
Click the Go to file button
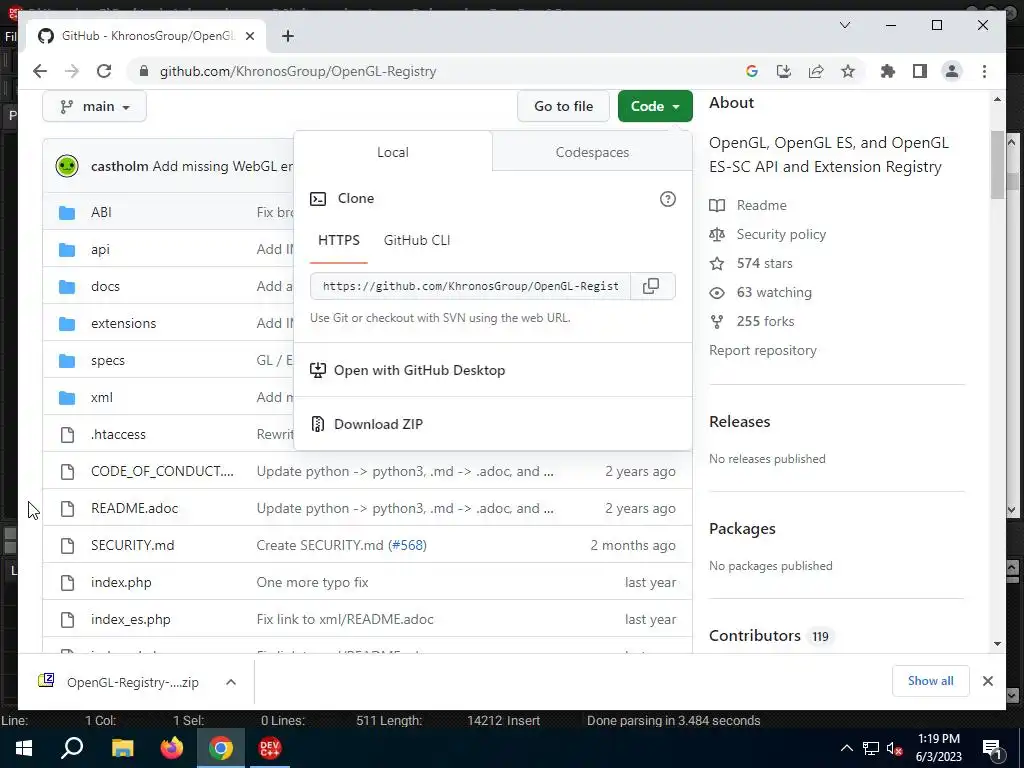click(564, 106)
